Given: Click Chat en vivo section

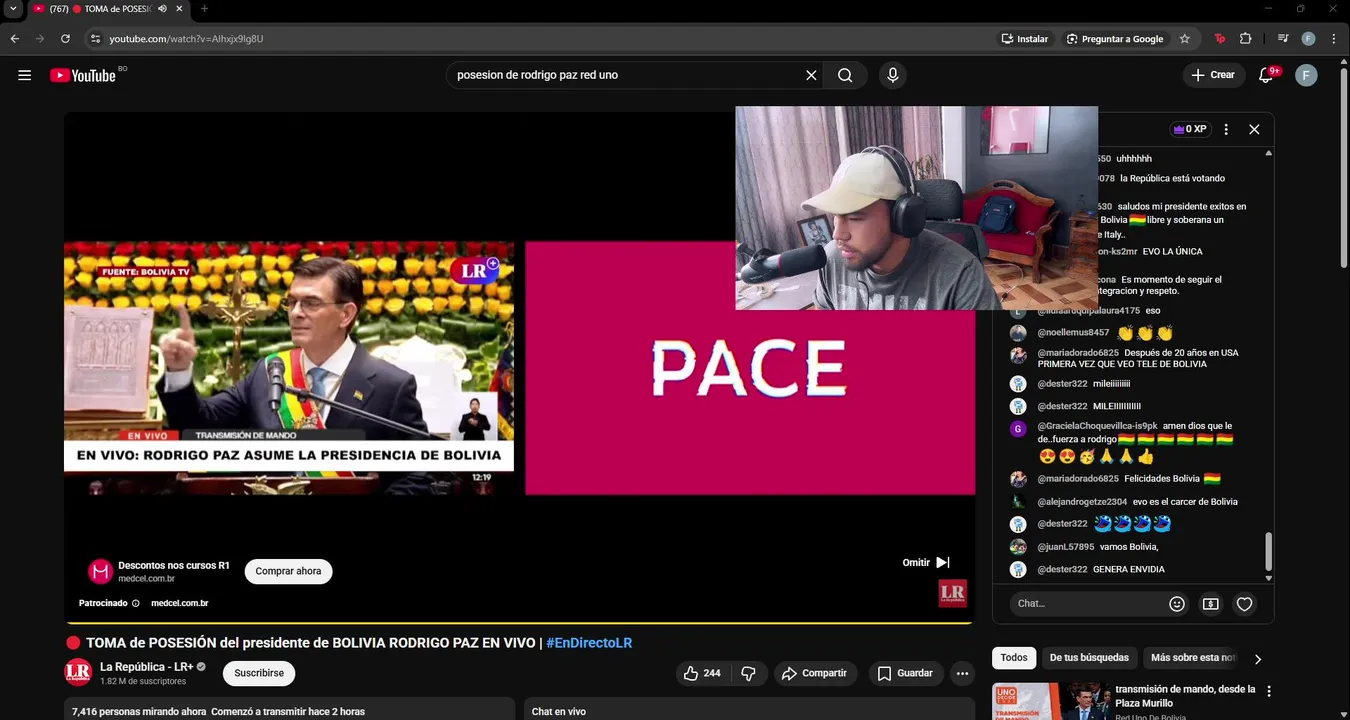Looking at the screenshot, I should coord(749,709).
